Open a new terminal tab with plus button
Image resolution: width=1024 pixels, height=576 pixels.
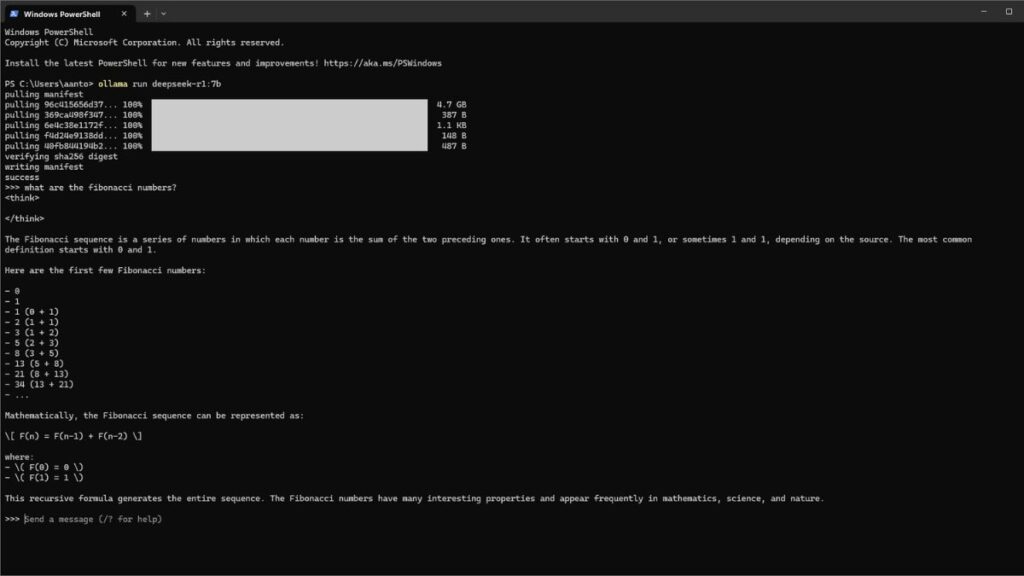pos(147,13)
